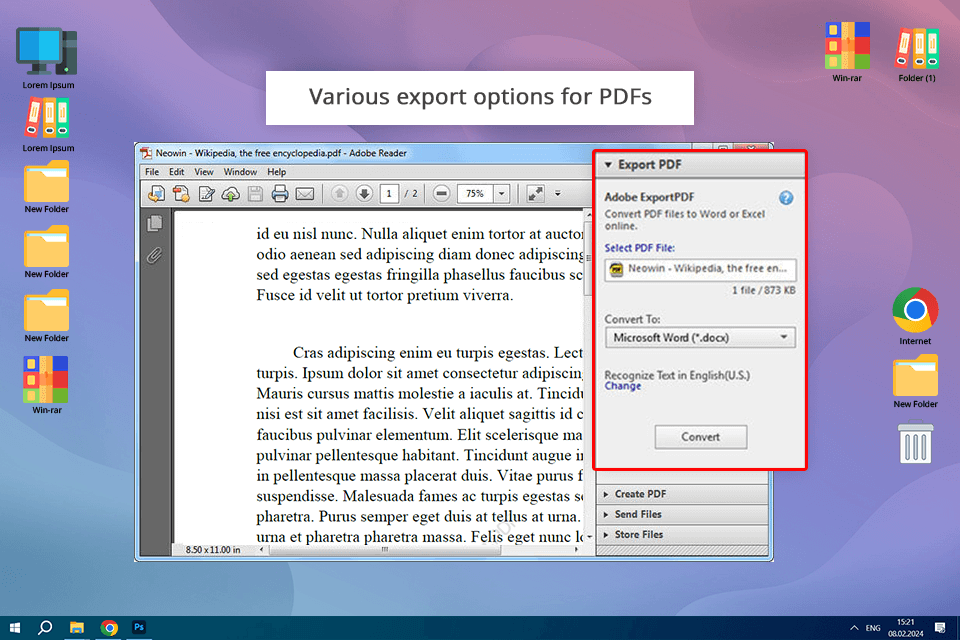Image resolution: width=960 pixels, height=640 pixels.
Task: Click the 75% zoom value field
Action: [475, 194]
